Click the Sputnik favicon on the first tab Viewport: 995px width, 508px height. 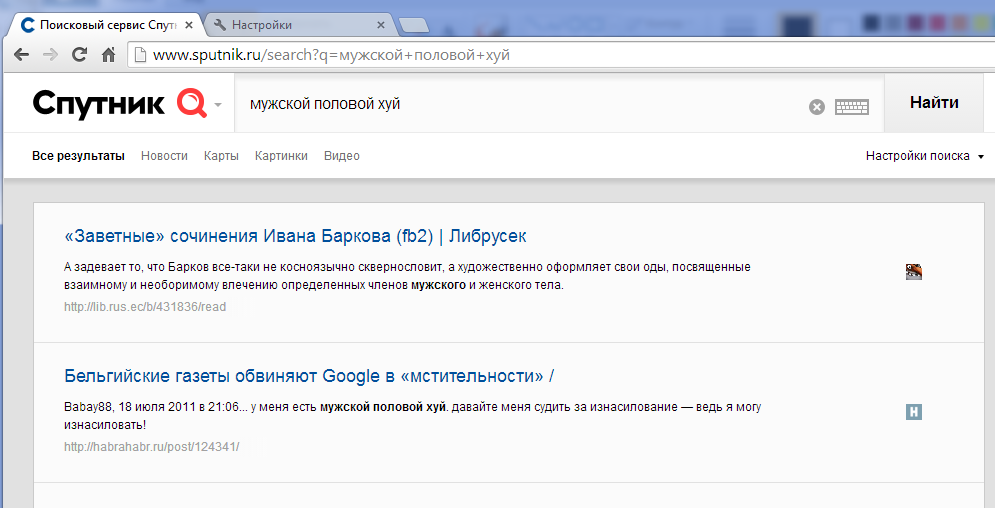[x=27, y=25]
